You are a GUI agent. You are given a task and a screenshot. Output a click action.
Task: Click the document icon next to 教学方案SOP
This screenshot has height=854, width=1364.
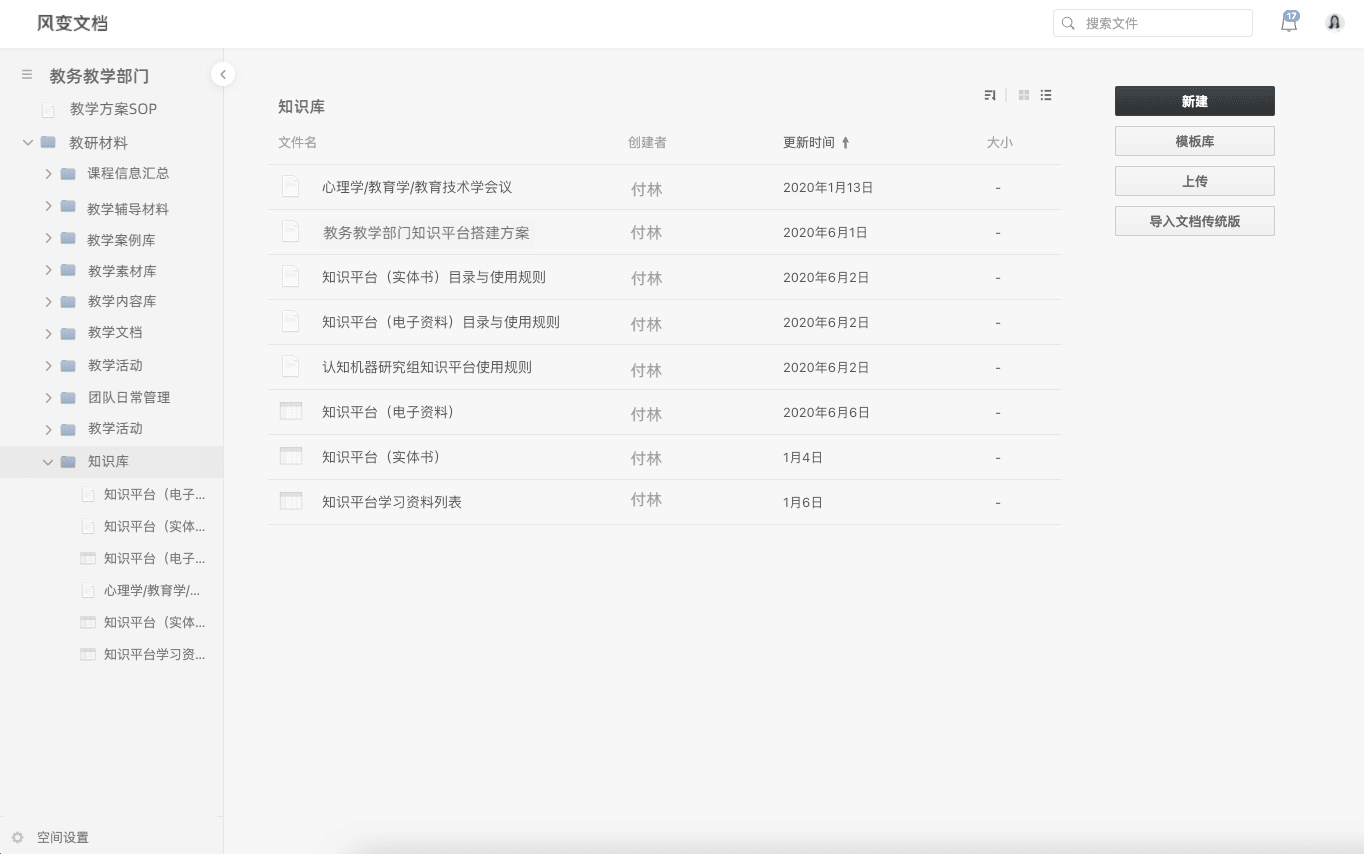coord(48,109)
